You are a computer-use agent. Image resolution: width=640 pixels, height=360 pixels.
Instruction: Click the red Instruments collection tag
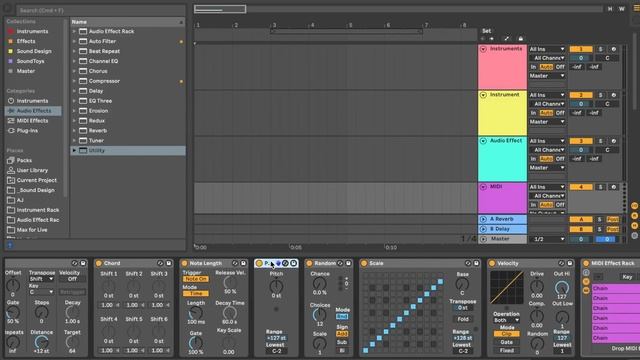11,31
